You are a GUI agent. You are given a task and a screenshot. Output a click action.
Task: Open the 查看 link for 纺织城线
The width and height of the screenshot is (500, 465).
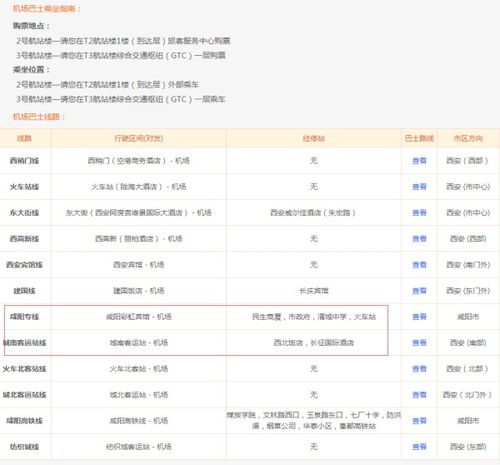(419, 447)
